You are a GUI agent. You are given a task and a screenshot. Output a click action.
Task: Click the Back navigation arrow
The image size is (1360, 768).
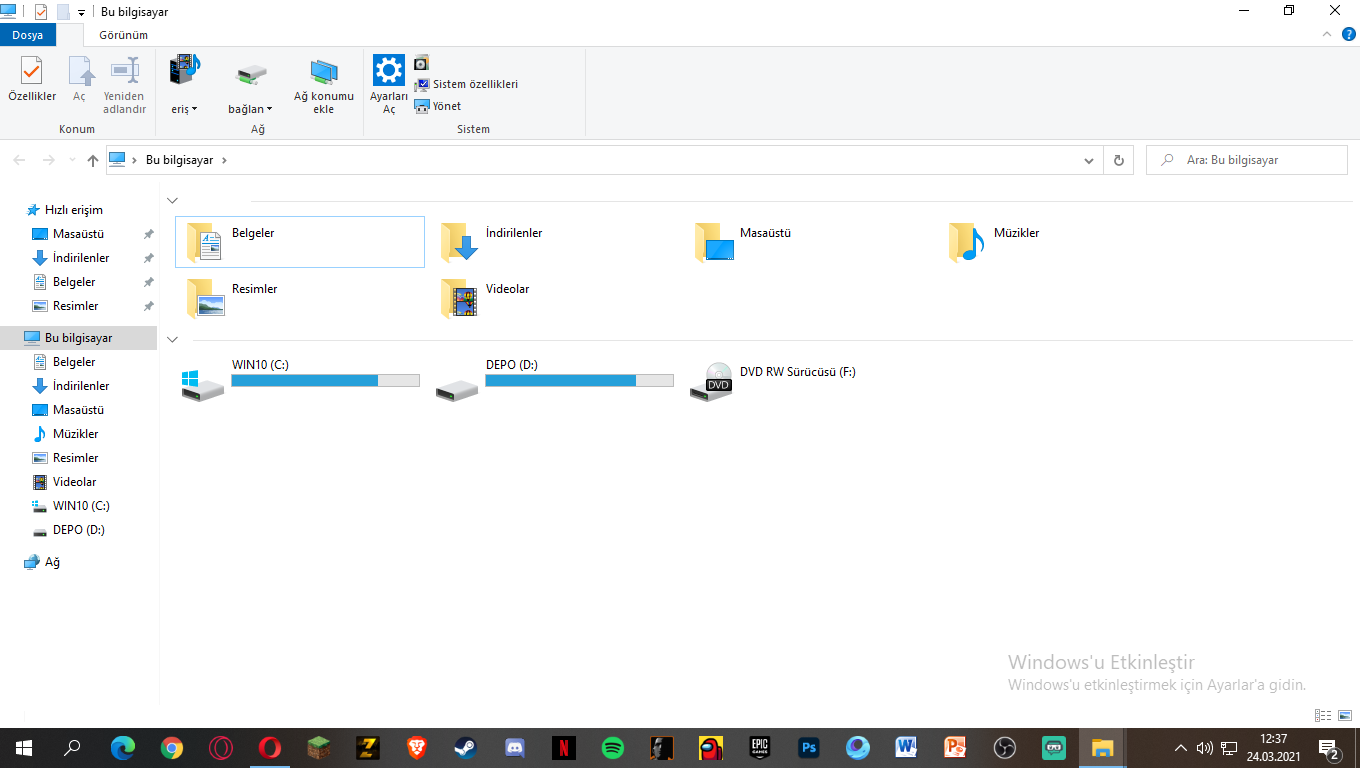[x=20, y=160]
